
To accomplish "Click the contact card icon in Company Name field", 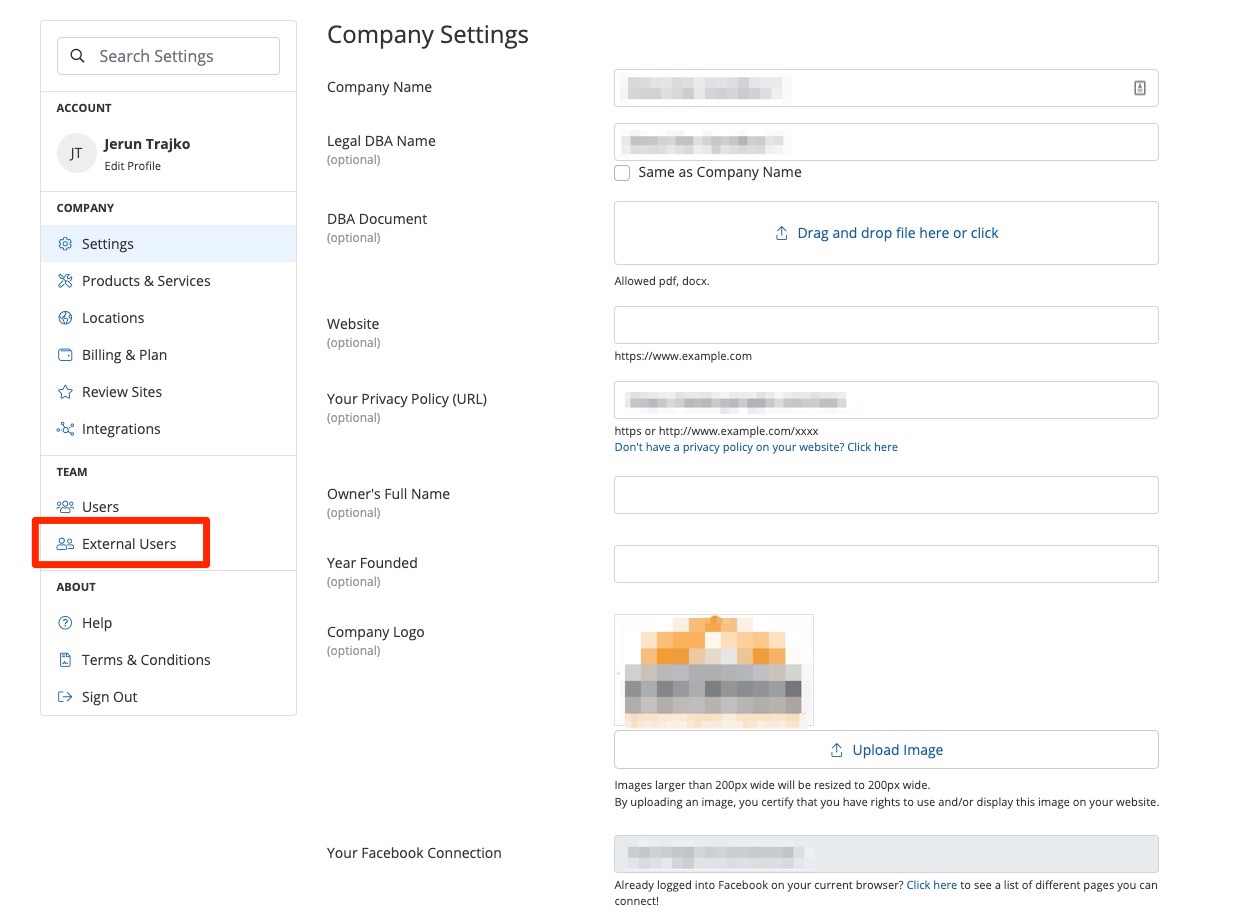I will pos(1139,88).
